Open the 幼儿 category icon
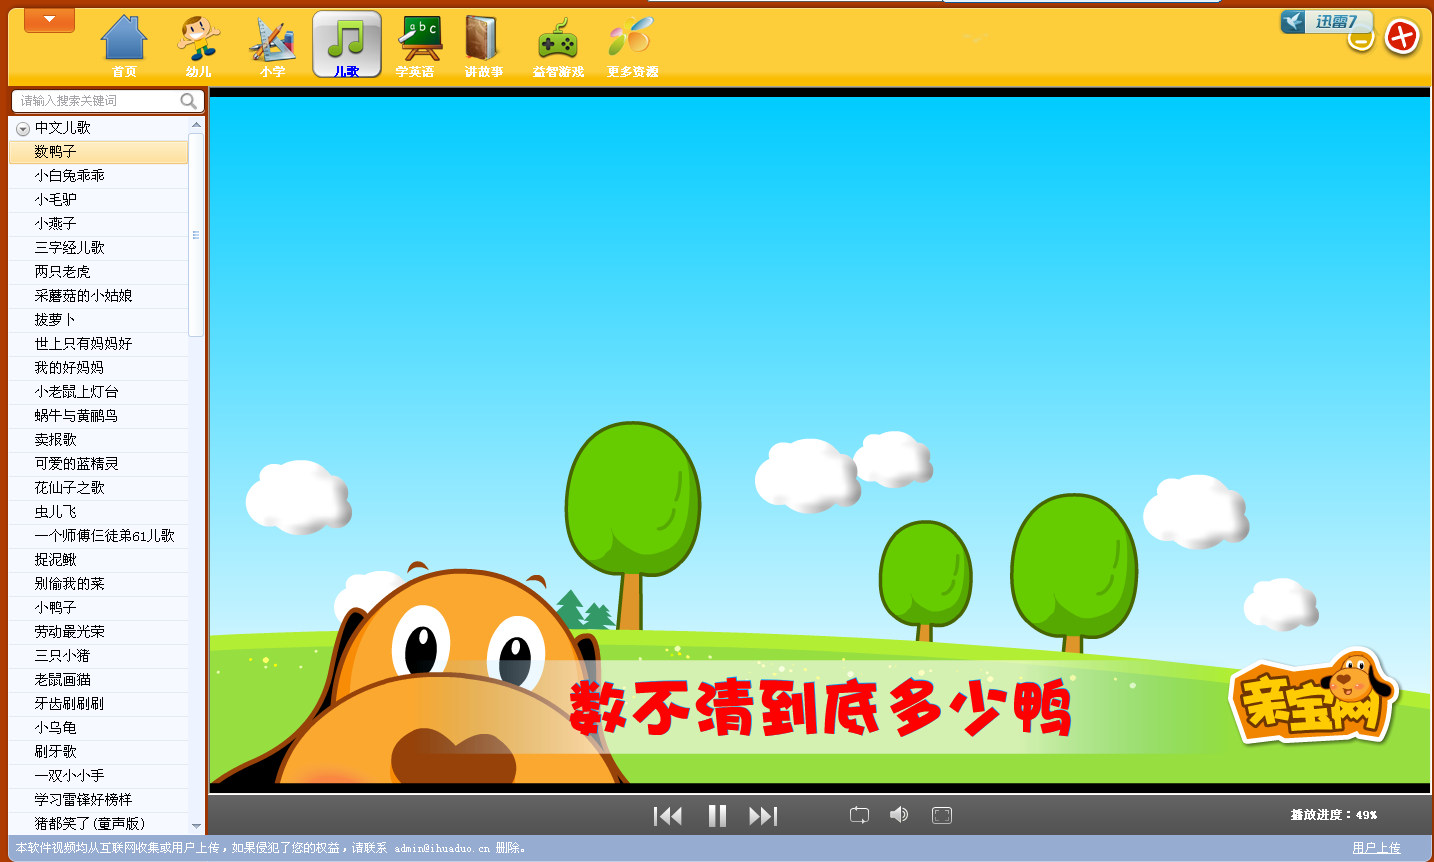The width and height of the screenshot is (1434, 862). pyautogui.click(x=198, y=46)
